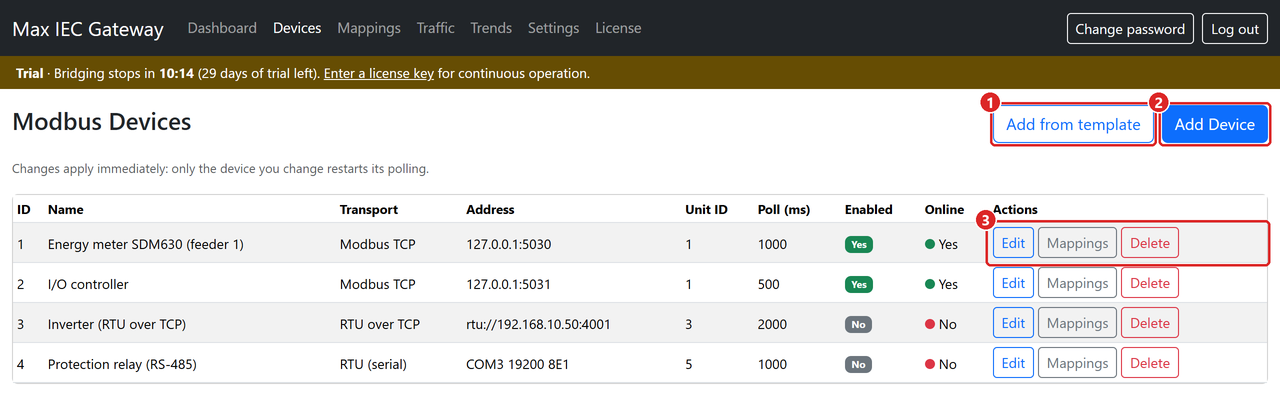The image size is (1280, 400).
Task: Open the Traffic page
Action: 436,28
